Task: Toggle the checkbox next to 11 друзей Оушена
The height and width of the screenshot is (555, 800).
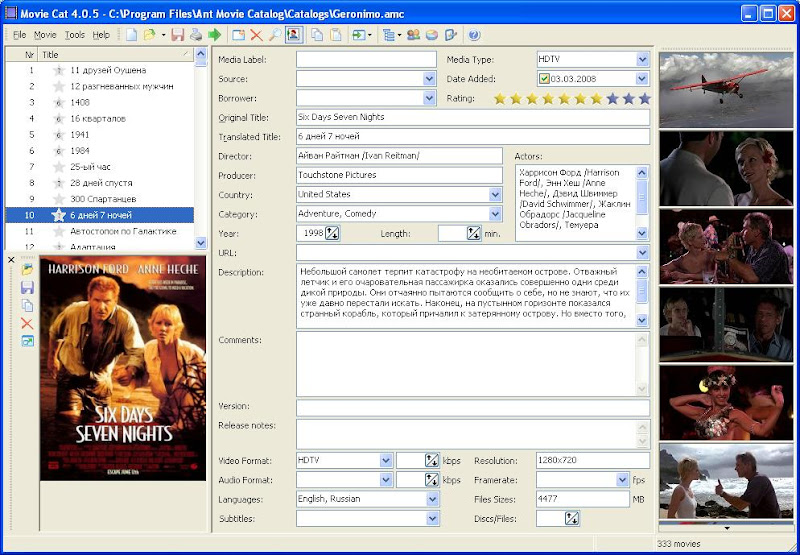Action: point(58,71)
